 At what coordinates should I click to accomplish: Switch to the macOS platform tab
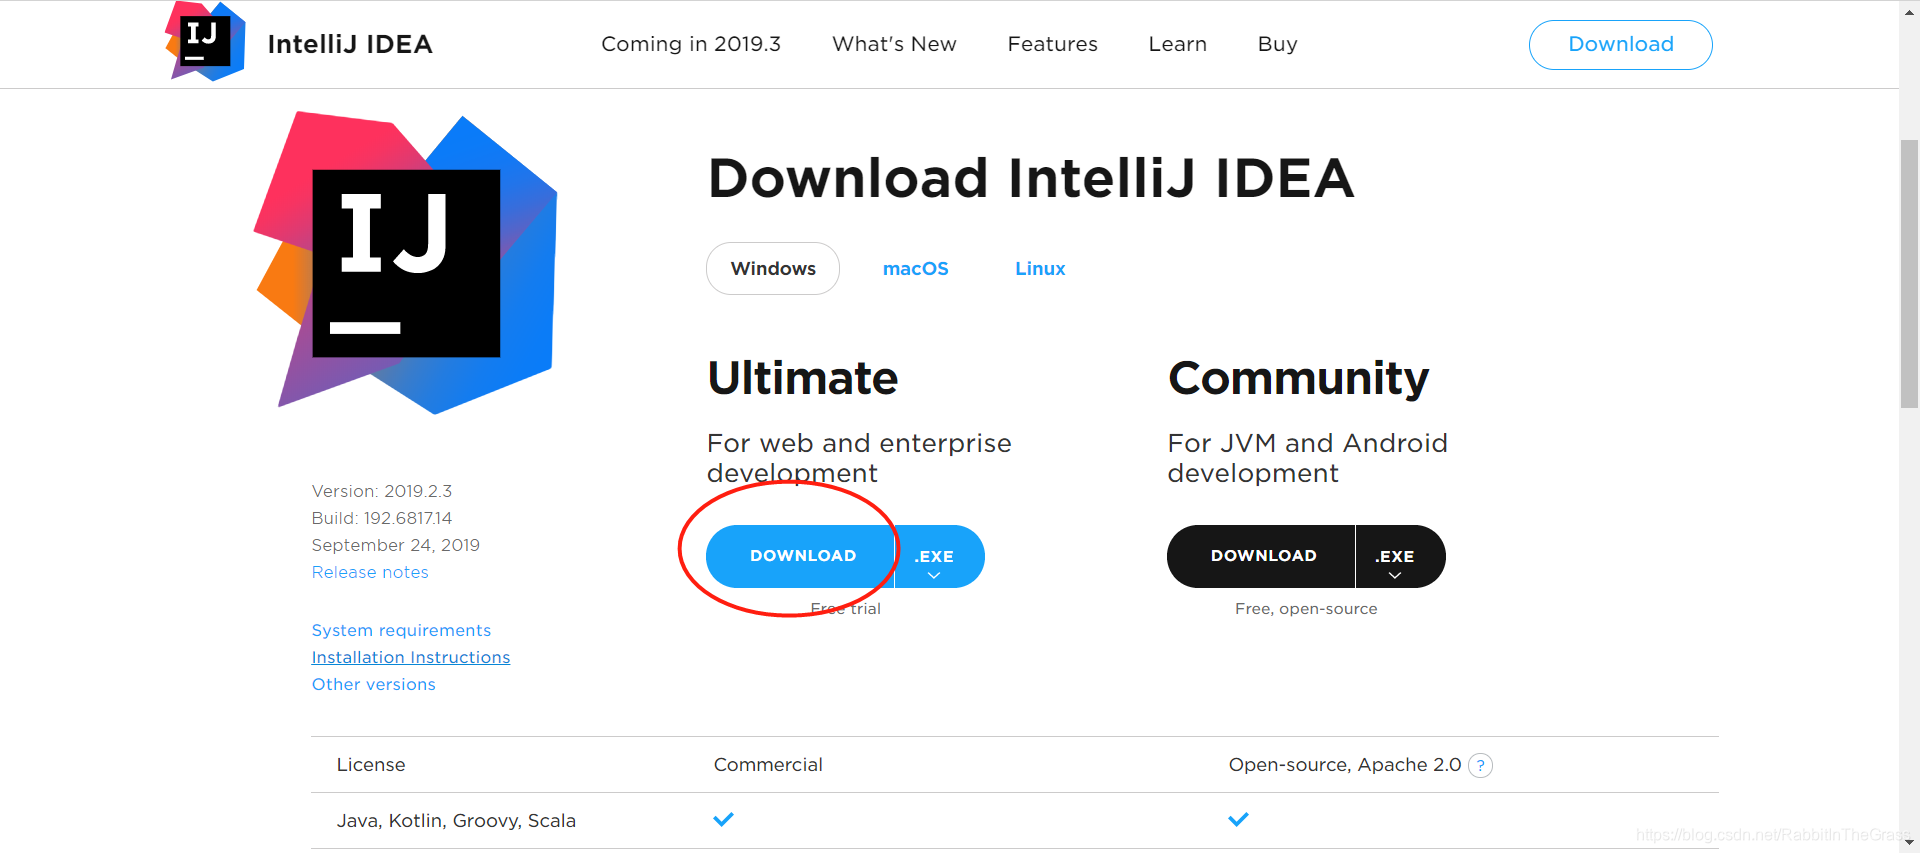tap(915, 268)
